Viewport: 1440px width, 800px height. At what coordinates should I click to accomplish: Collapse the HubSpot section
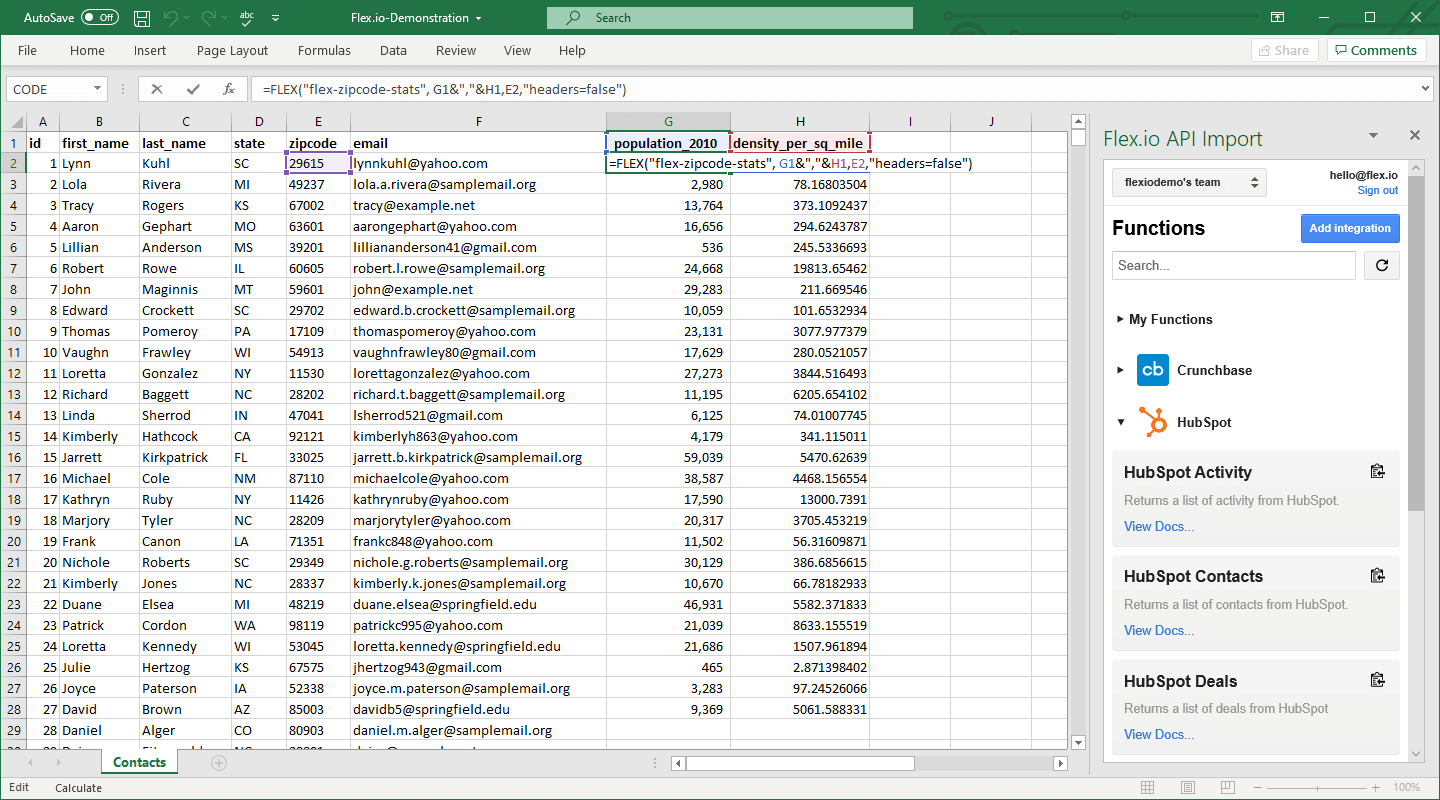(1121, 422)
